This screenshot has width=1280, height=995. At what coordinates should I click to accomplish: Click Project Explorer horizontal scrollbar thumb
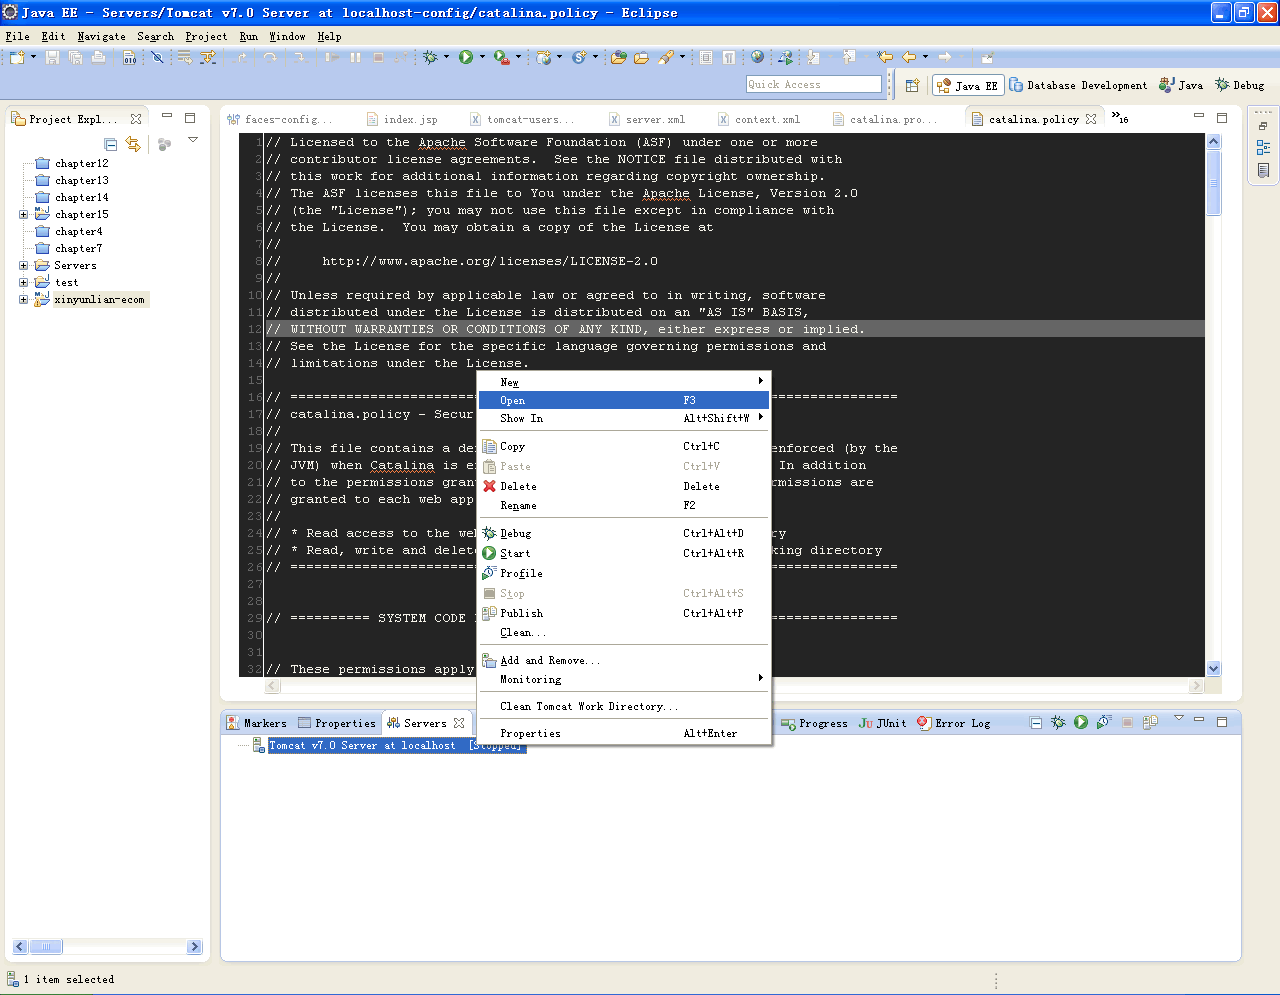tap(46, 946)
